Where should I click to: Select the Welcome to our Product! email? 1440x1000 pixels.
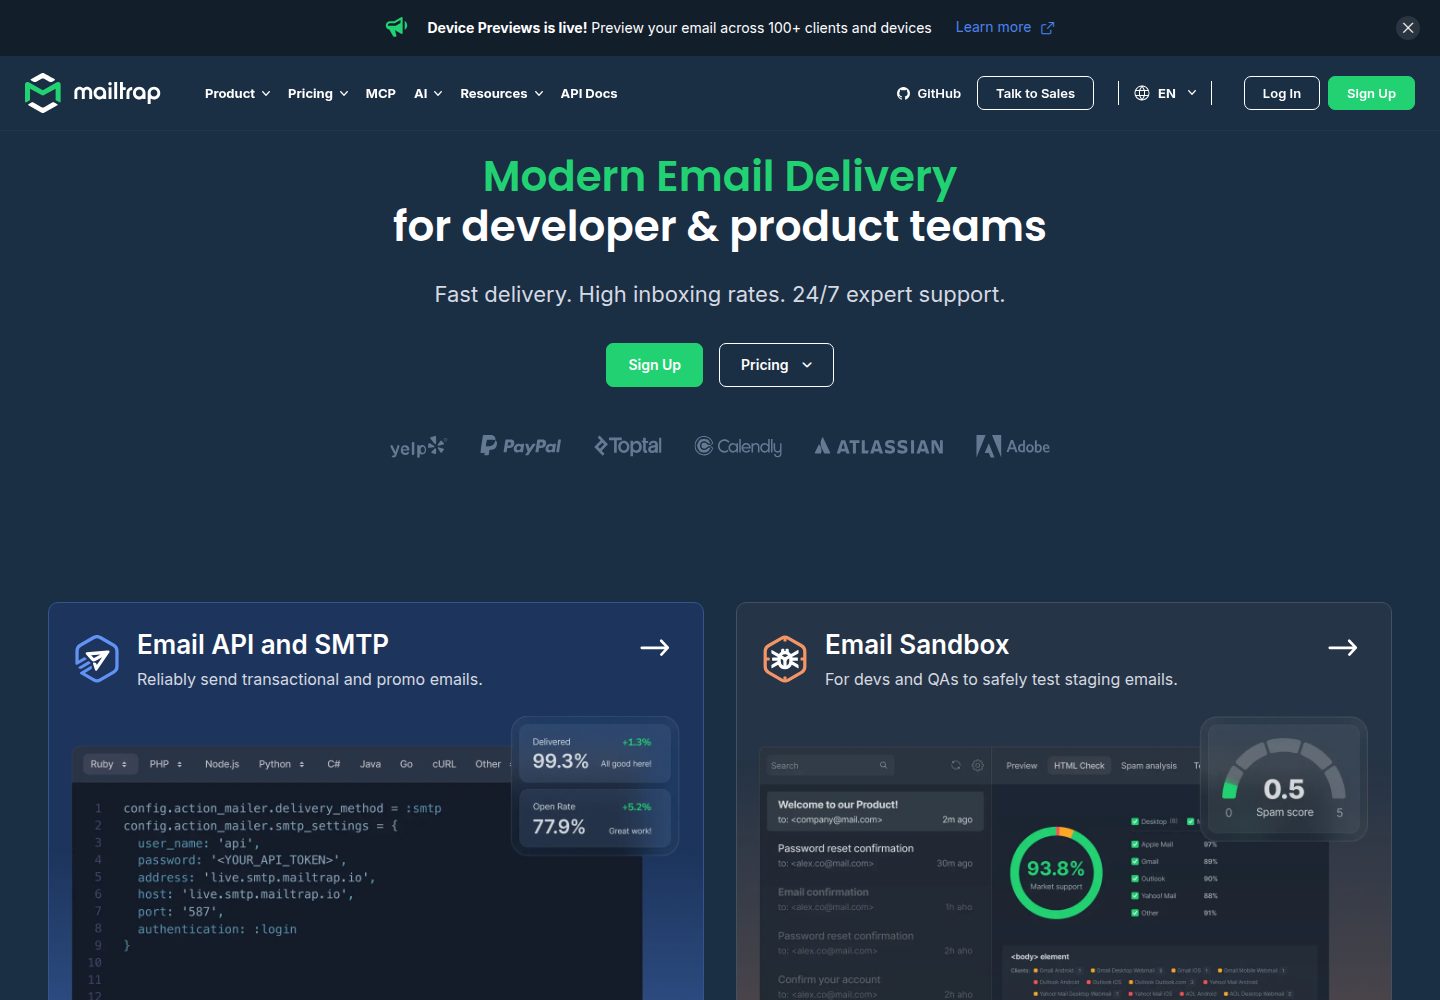875,811
